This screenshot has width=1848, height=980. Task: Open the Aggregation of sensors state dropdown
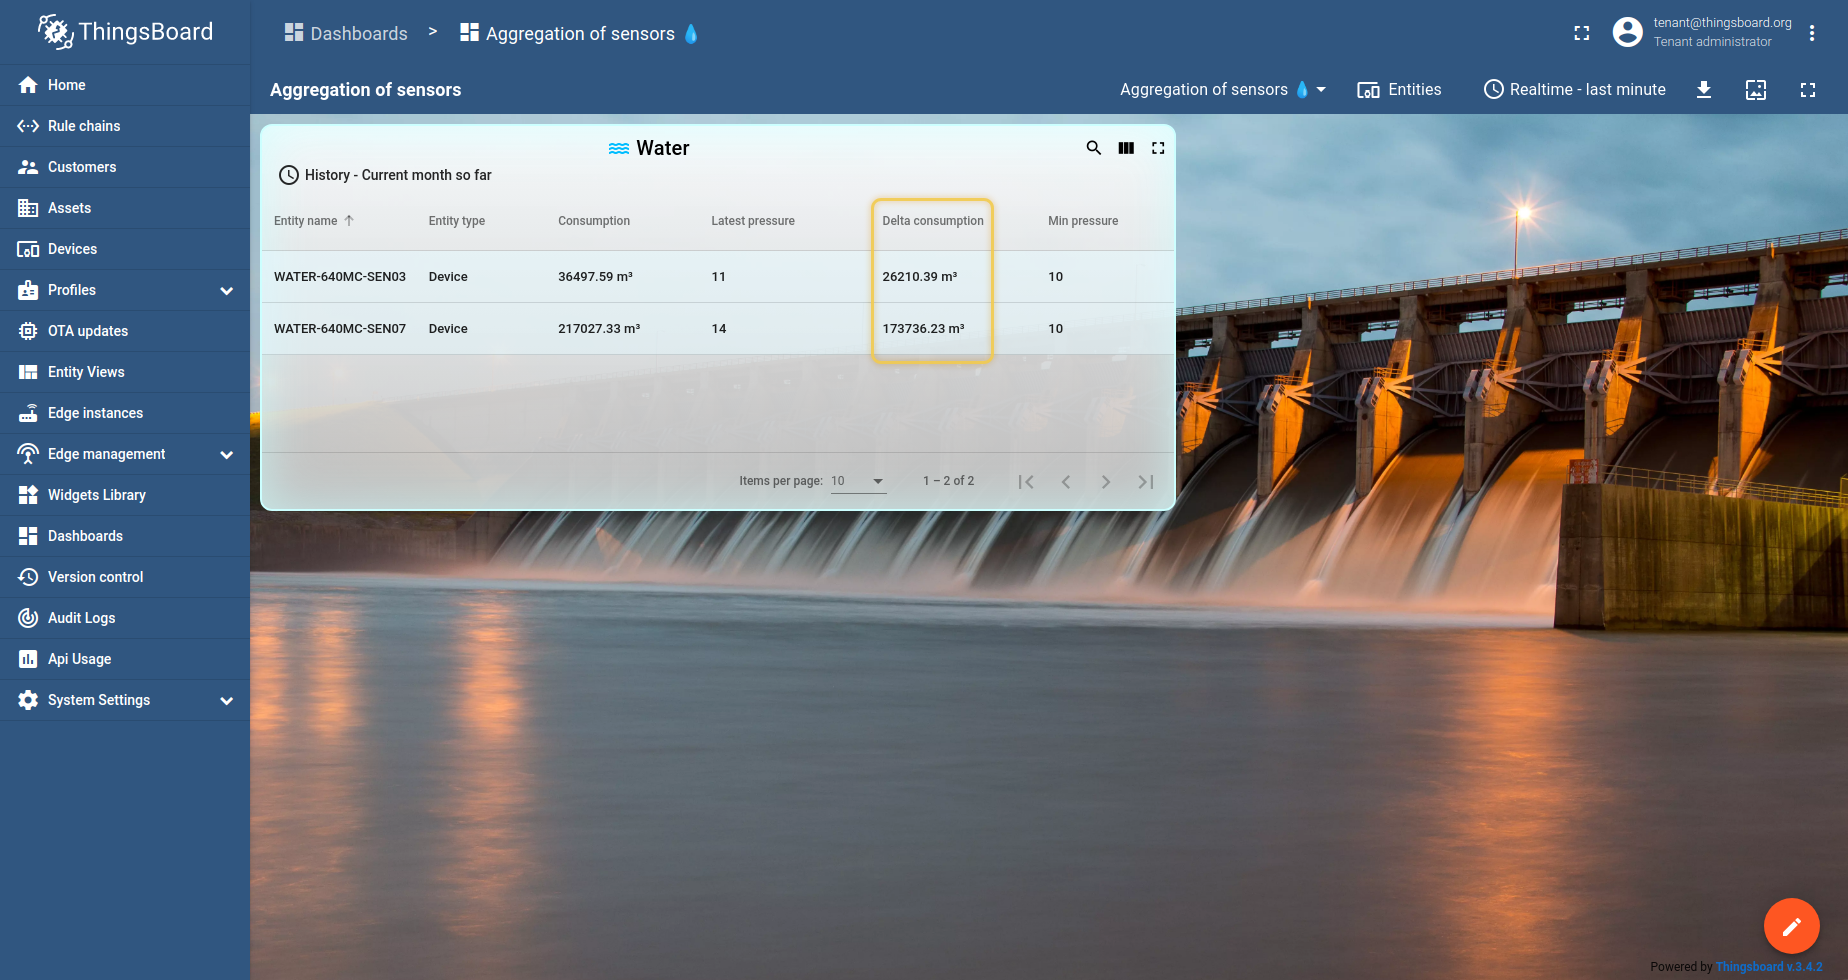1222,90
